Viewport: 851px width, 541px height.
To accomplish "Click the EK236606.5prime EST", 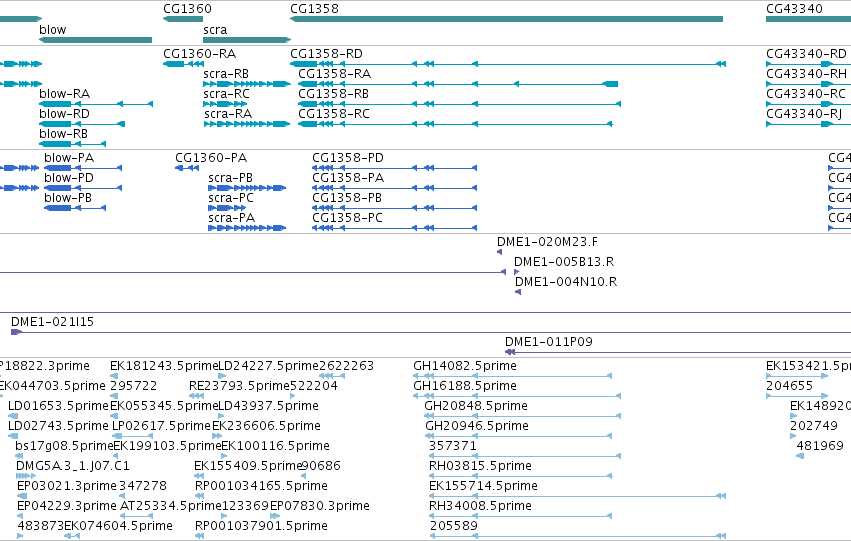I will pyautogui.click(x=217, y=436).
